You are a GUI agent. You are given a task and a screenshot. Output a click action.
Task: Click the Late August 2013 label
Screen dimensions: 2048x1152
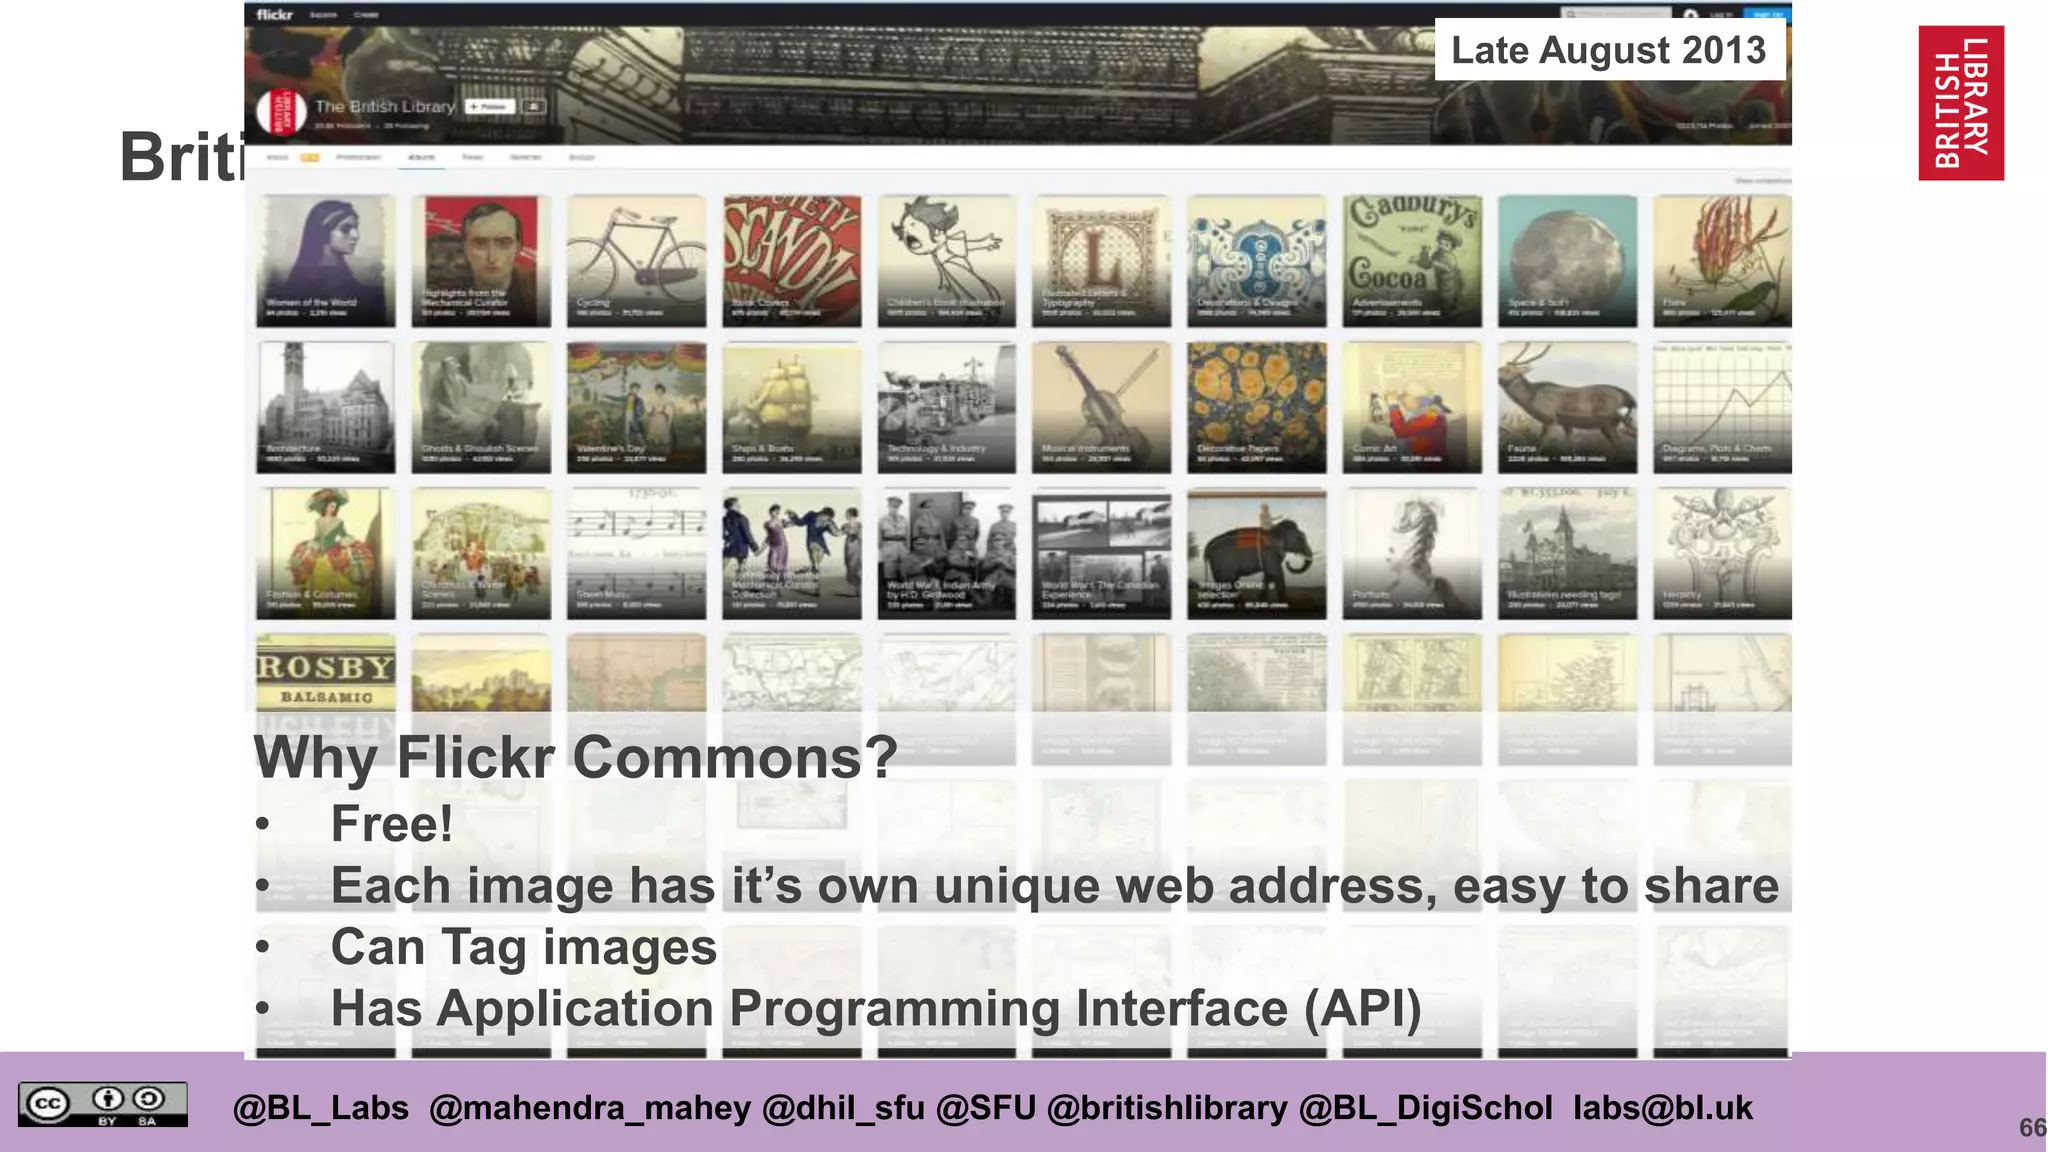click(1609, 50)
